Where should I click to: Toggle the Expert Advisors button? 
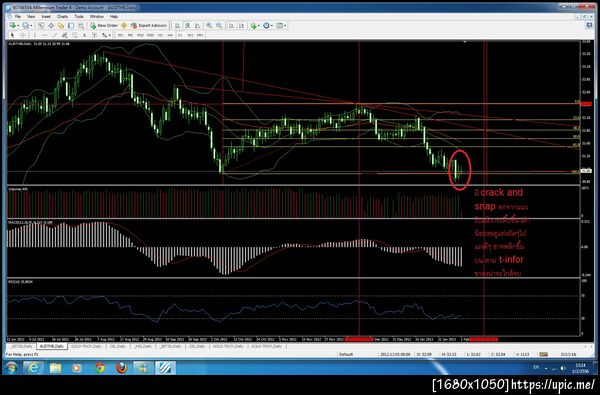coord(149,25)
